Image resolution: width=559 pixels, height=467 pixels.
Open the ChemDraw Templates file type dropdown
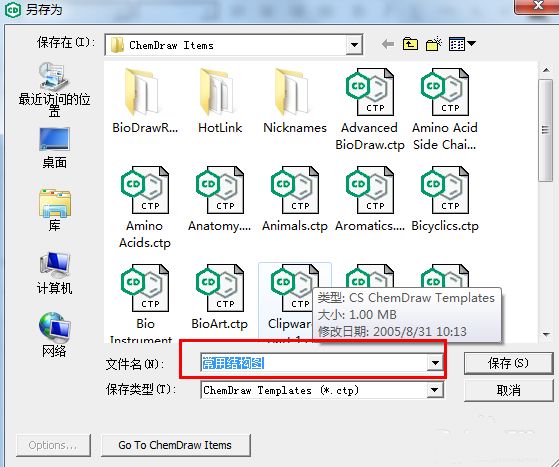435,390
